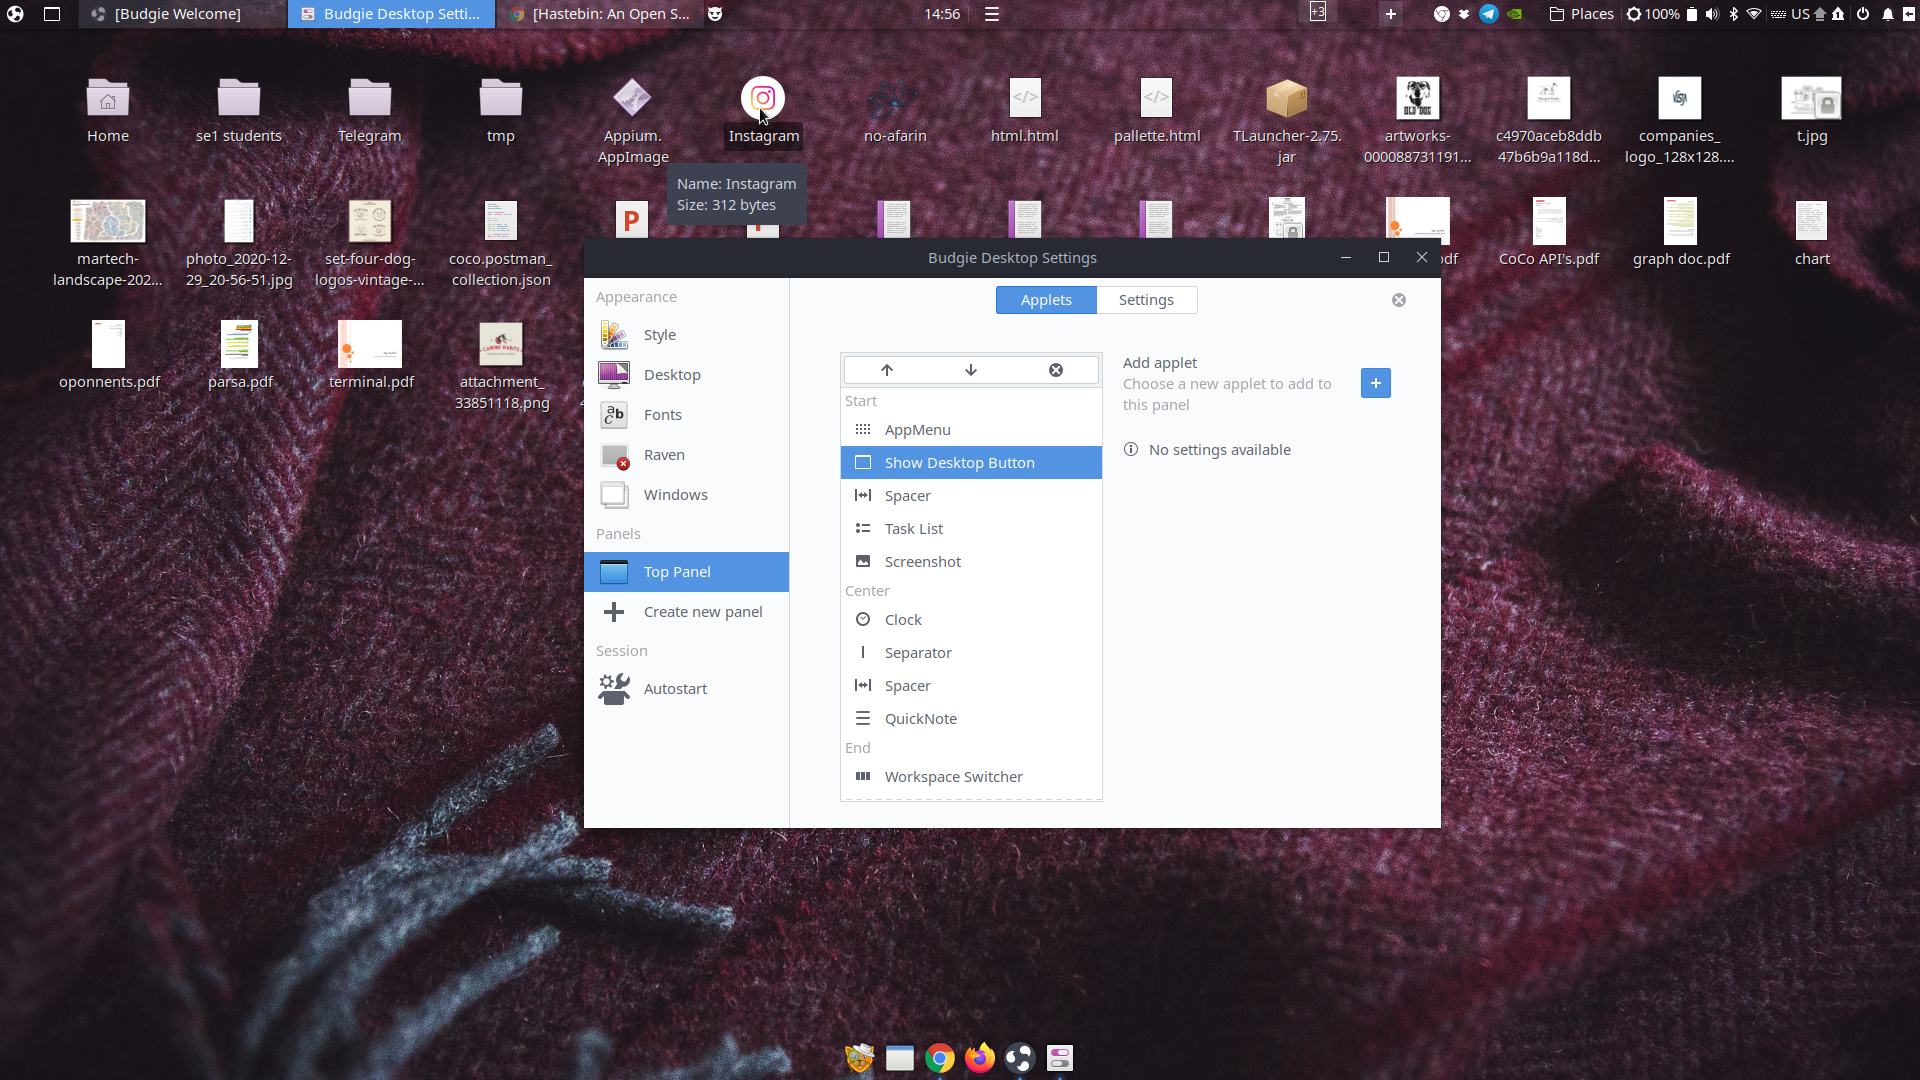This screenshot has height=1080, width=1920.
Task: Click the blue plus Add applet button
Action: click(1376, 383)
